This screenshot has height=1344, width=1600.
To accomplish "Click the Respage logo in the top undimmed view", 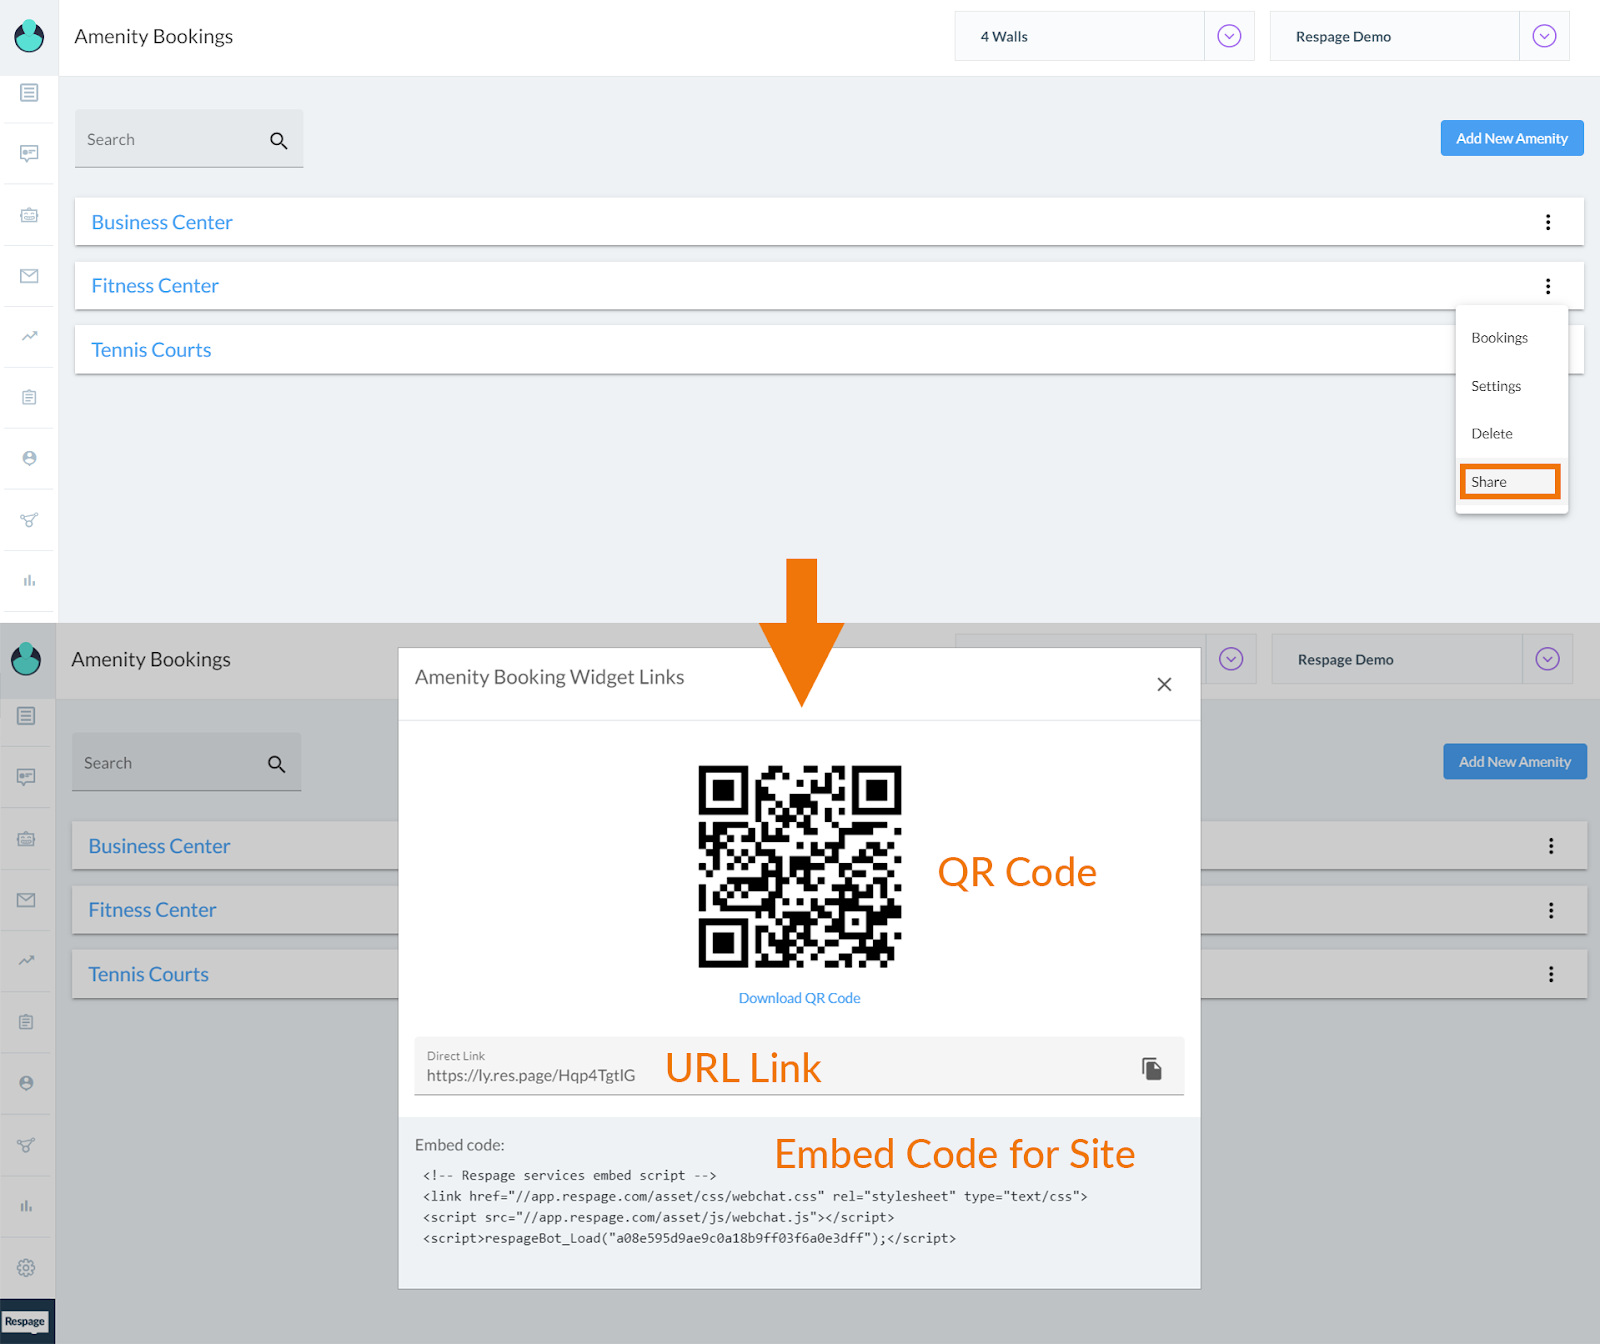I will click(29, 36).
